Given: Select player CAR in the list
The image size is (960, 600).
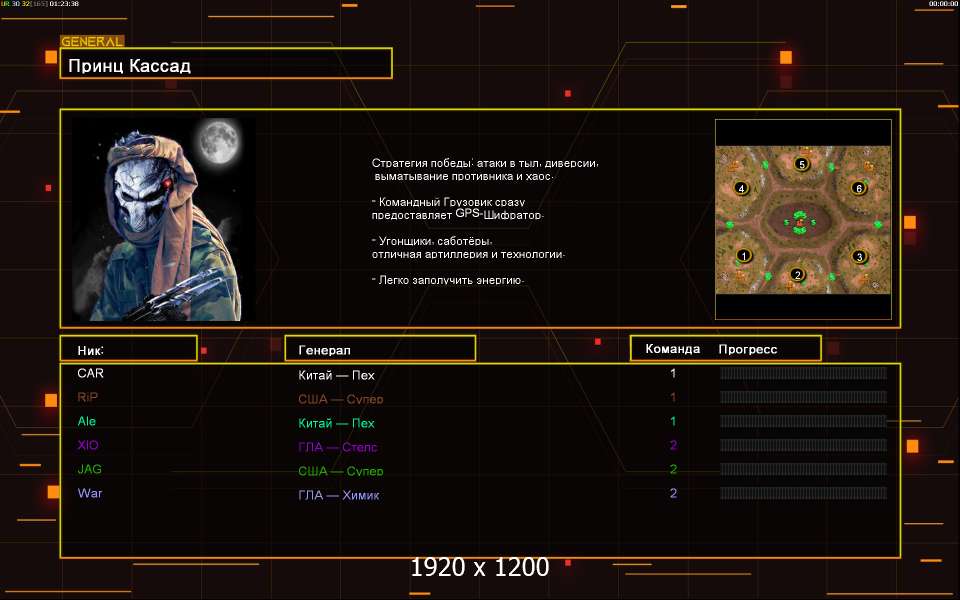Looking at the screenshot, I should click(x=90, y=373).
